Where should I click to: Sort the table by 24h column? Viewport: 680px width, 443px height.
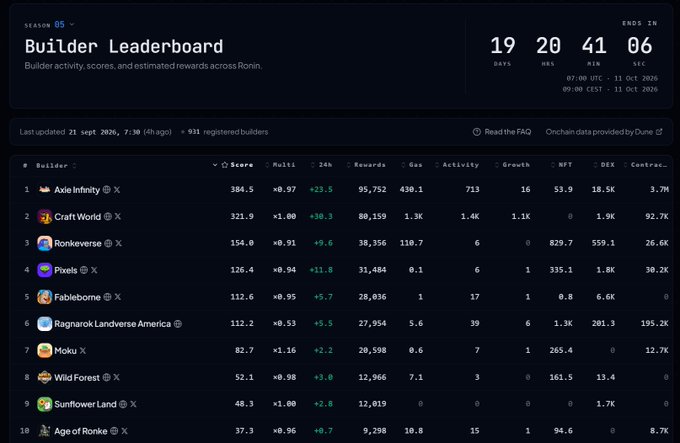pyautogui.click(x=322, y=165)
